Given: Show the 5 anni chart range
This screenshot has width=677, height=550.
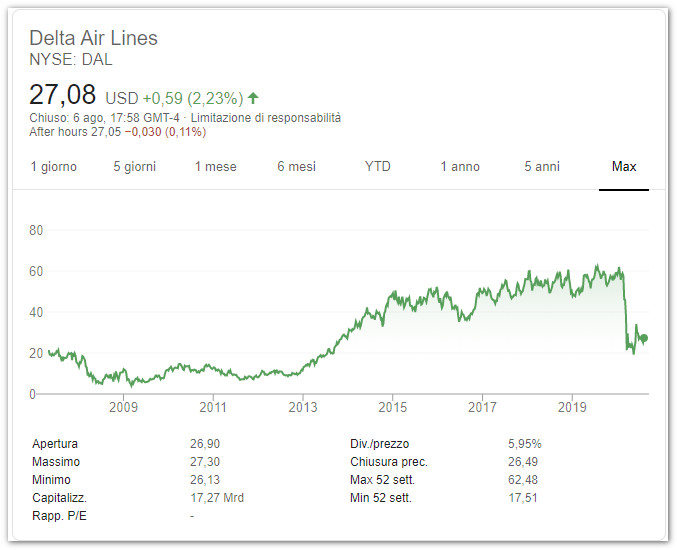Looking at the screenshot, I should [x=542, y=167].
